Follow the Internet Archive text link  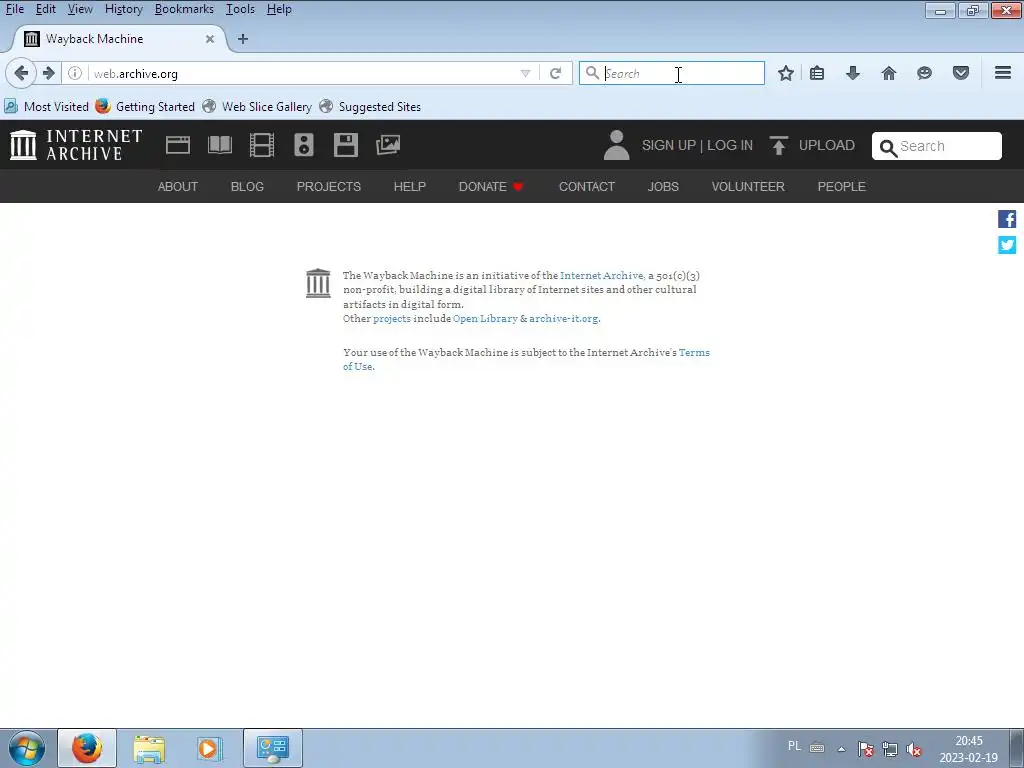[x=601, y=276]
